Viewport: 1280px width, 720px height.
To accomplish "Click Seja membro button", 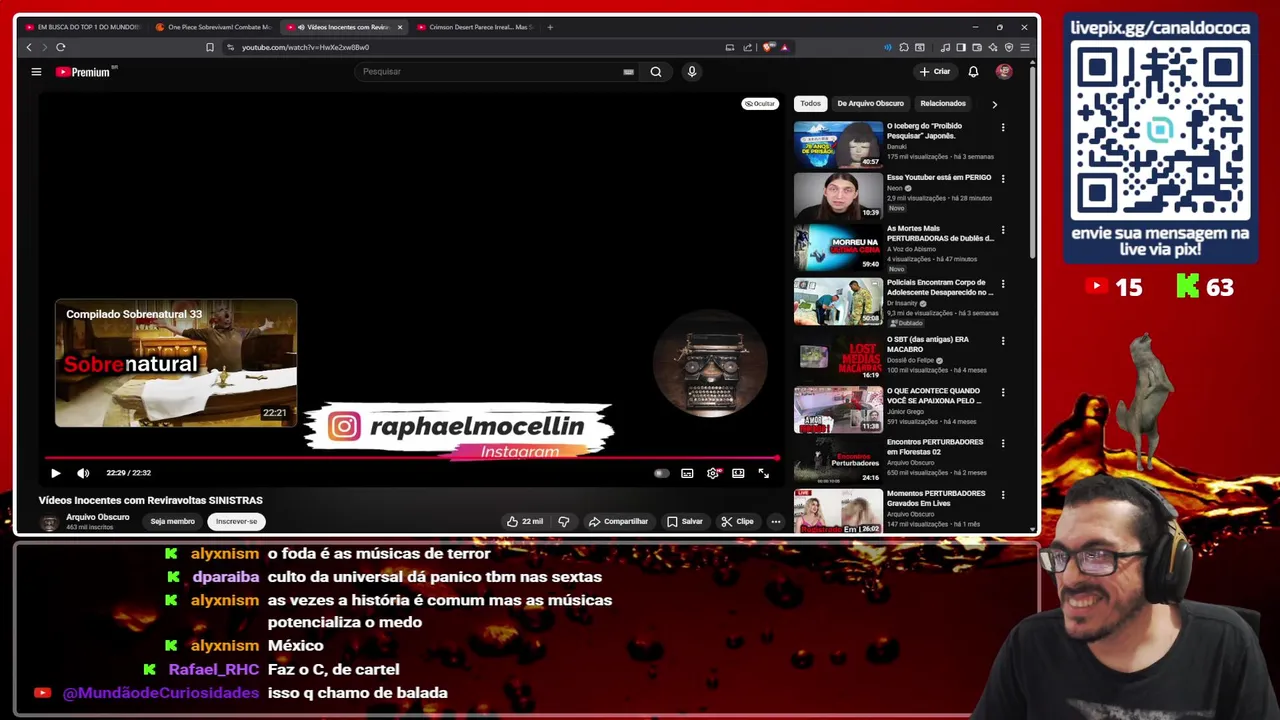I will click(x=173, y=521).
